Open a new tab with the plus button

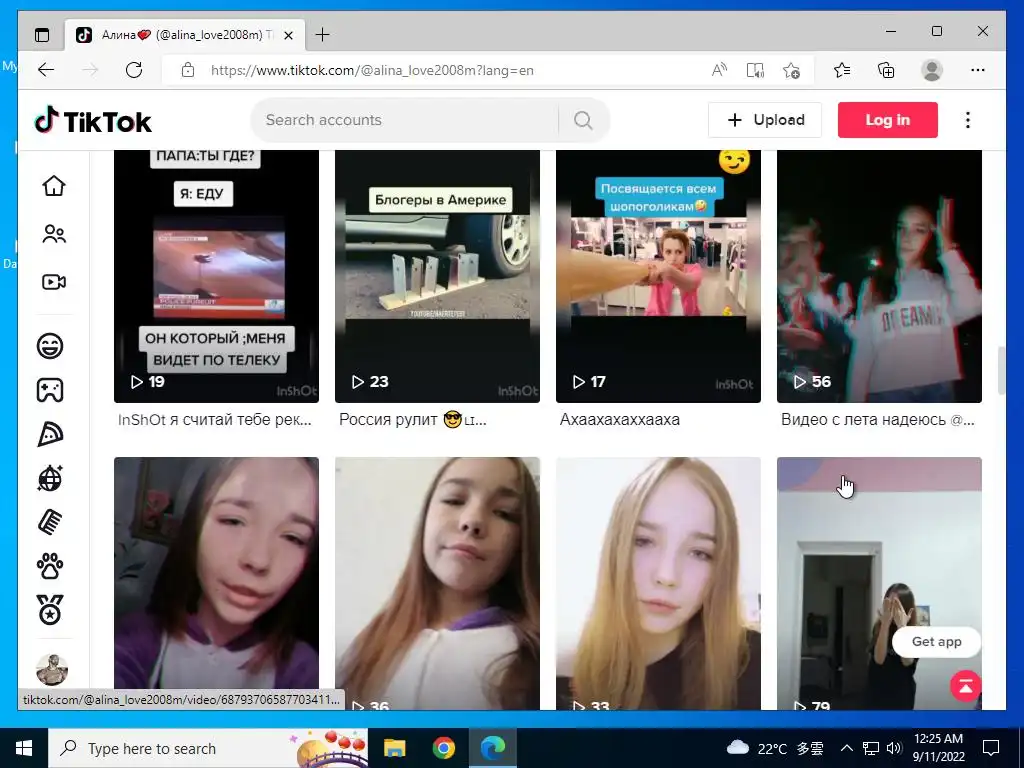click(323, 35)
